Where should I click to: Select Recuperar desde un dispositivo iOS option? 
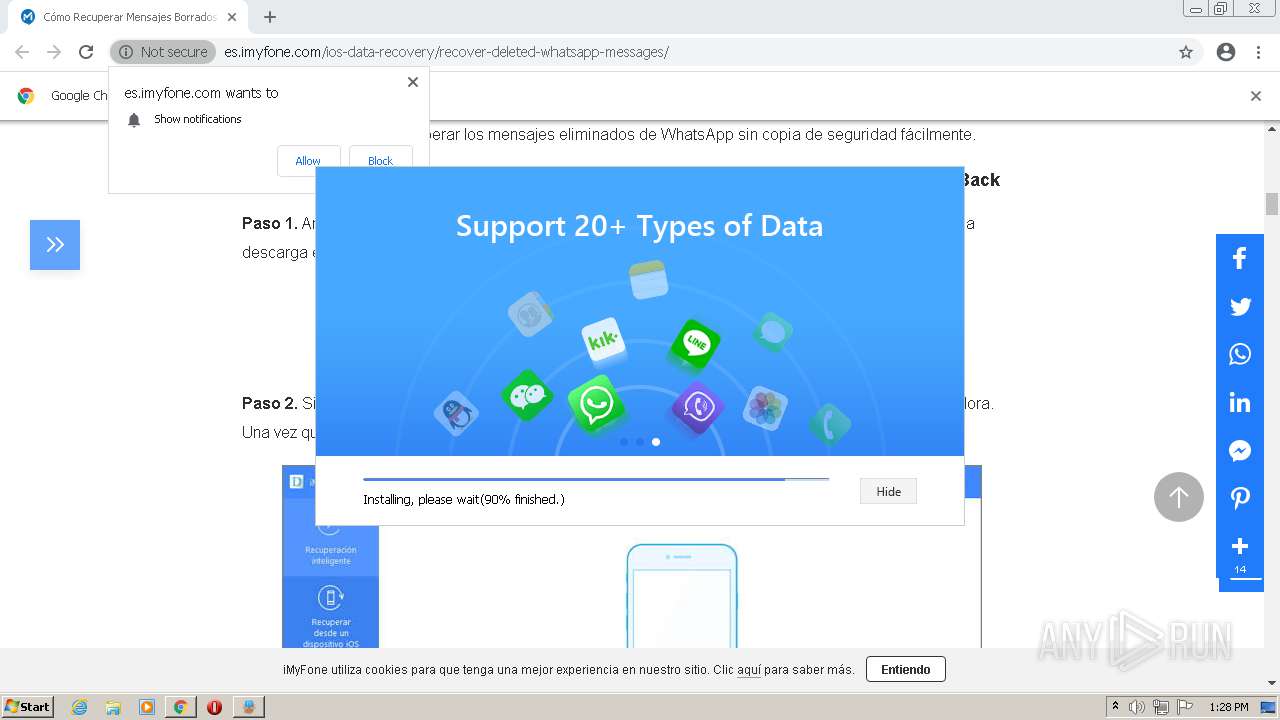coord(331,614)
